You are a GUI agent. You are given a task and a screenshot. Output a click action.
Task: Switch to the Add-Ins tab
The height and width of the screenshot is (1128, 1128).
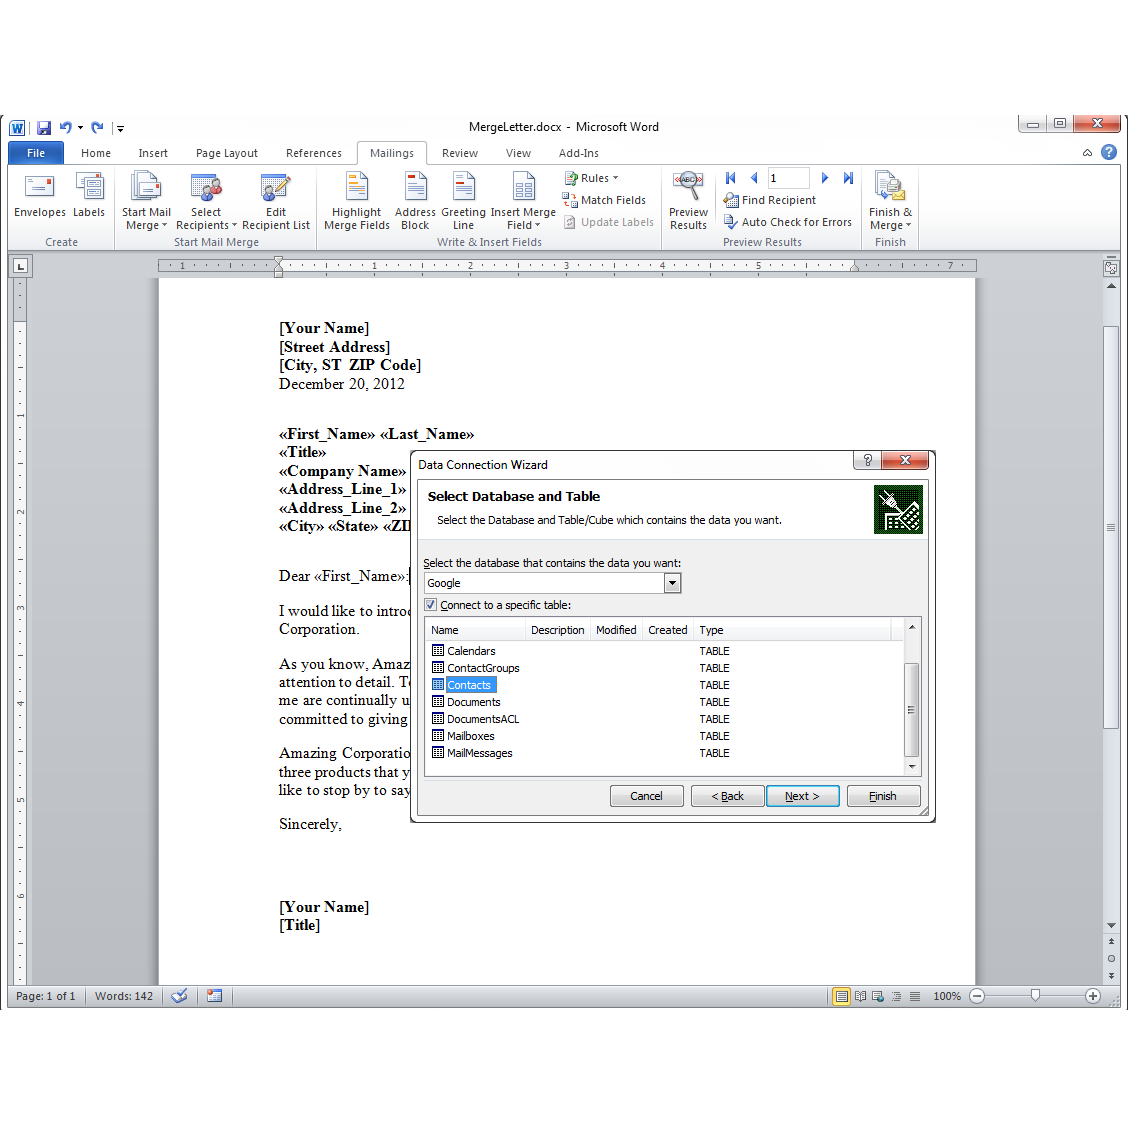pos(578,153)
